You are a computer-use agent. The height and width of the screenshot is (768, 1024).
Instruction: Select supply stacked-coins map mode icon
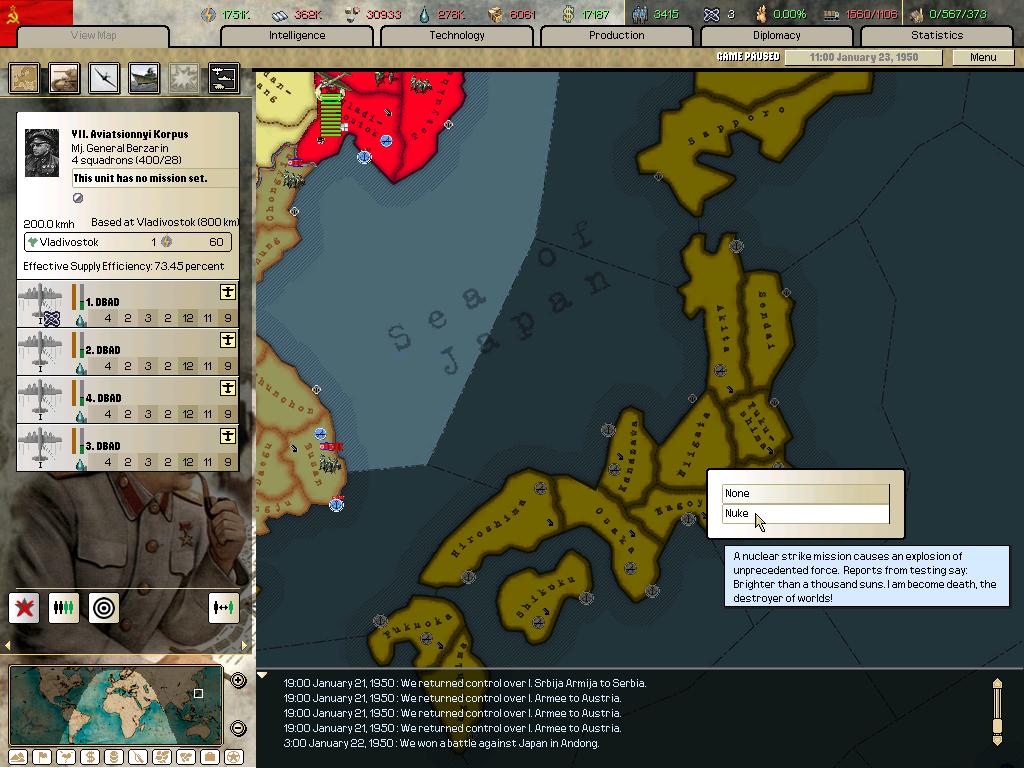click(114, 758)
